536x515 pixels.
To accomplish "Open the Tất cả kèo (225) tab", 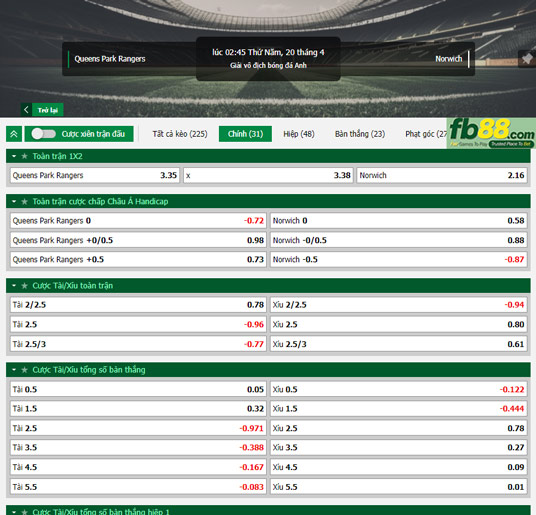I will pos(180,134).
